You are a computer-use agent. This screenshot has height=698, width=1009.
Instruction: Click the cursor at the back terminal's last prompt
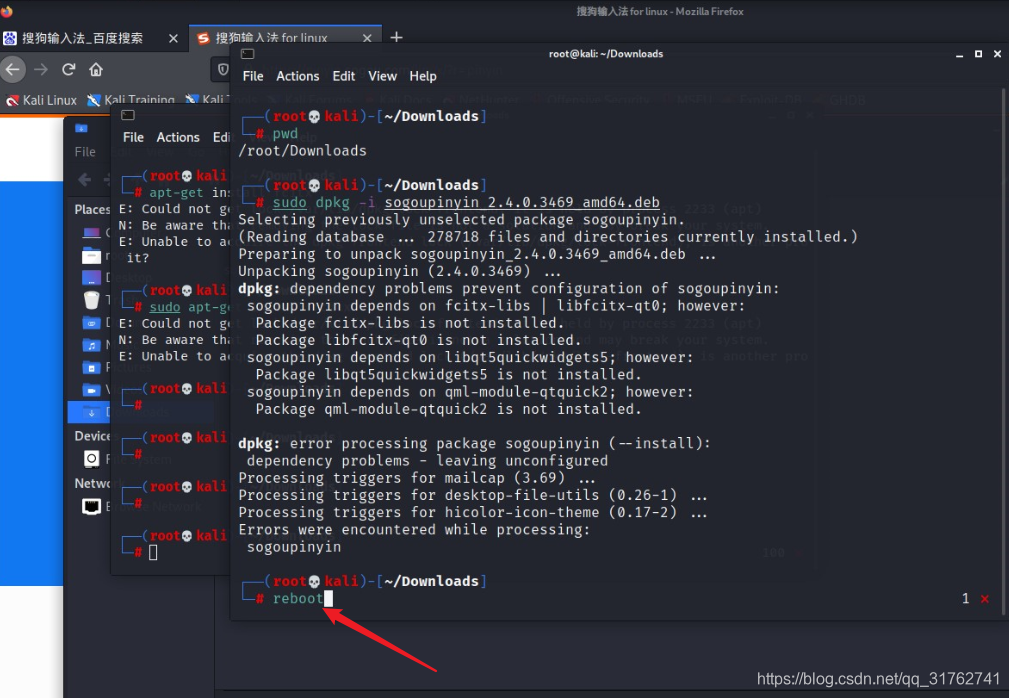pos(153,552)
